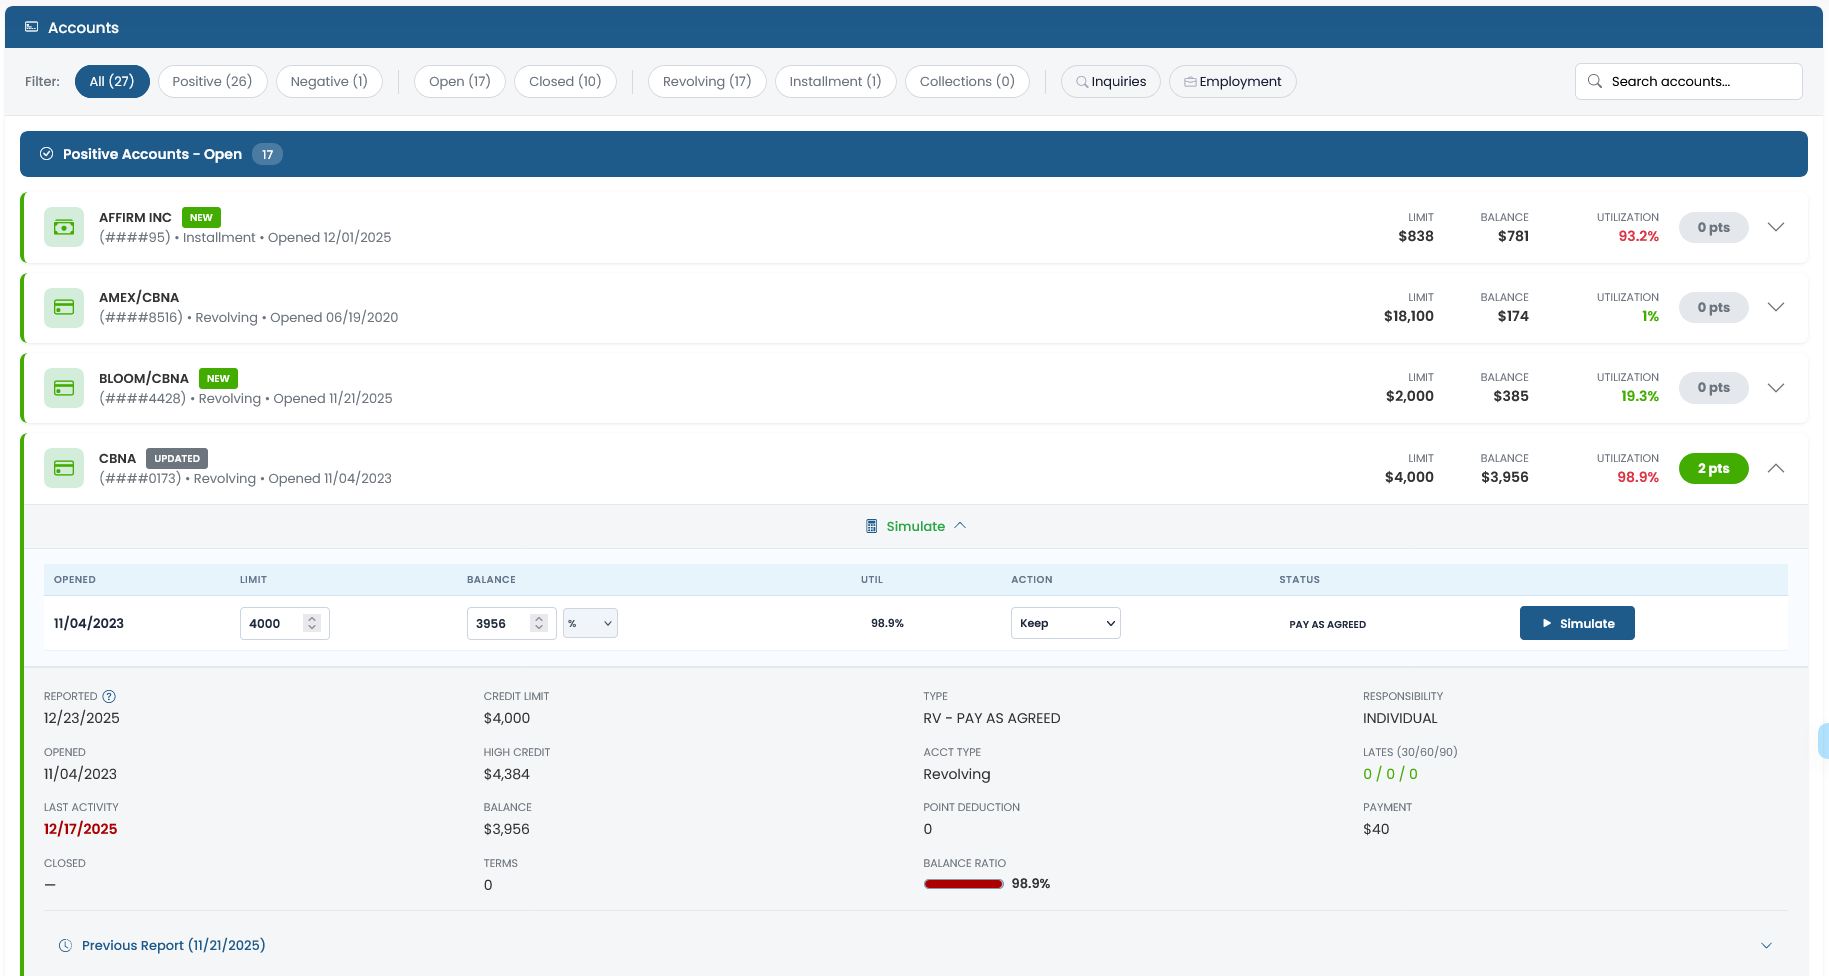Toggle the Installment (1) filter
Viewport: 1829px width, 976px height.
coord(835,81)
